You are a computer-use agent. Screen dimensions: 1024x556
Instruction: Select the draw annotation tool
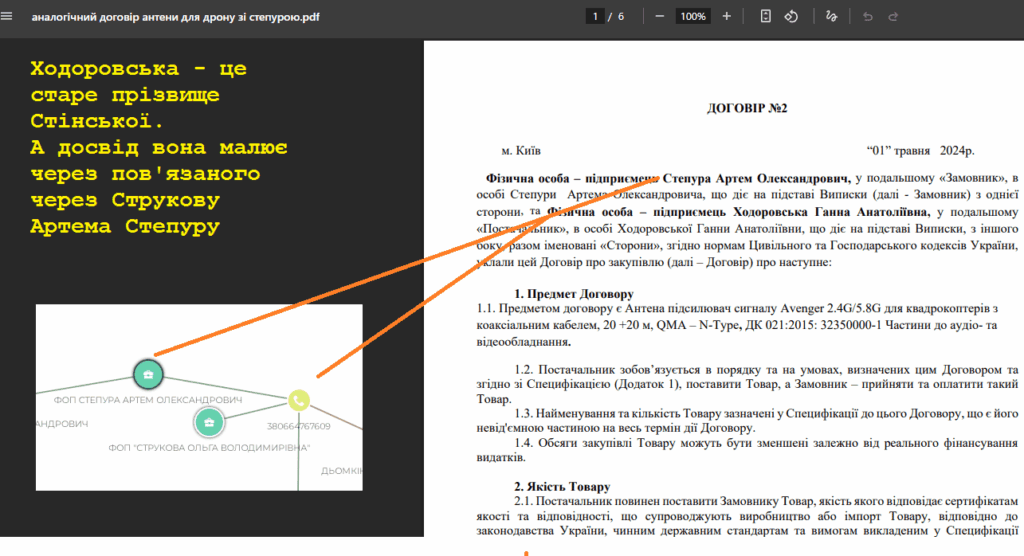(x=832, y=16)
